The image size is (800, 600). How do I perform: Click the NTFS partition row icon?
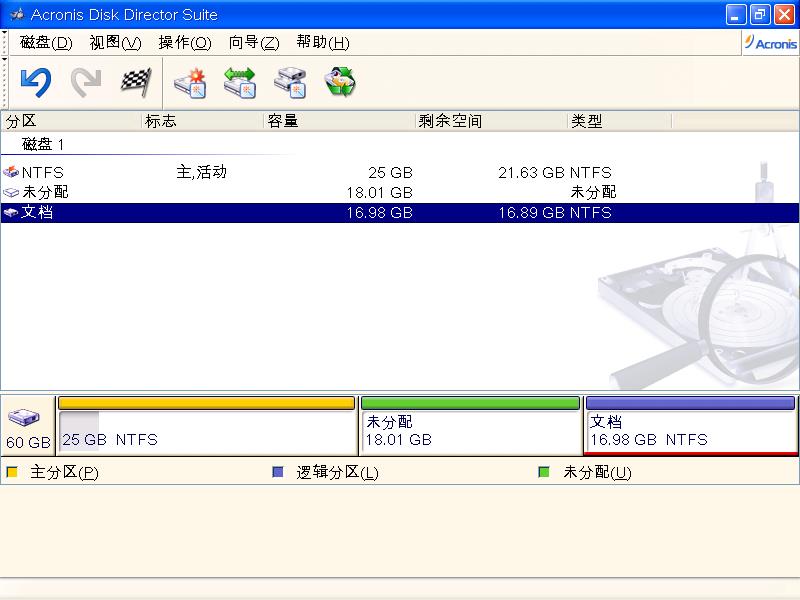[x=11, y=172]
